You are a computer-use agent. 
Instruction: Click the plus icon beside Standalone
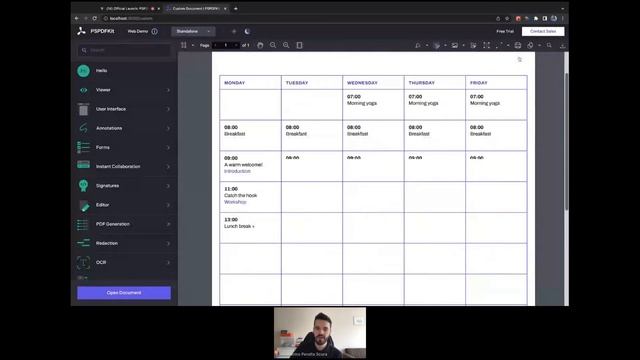tap(234, 31)
